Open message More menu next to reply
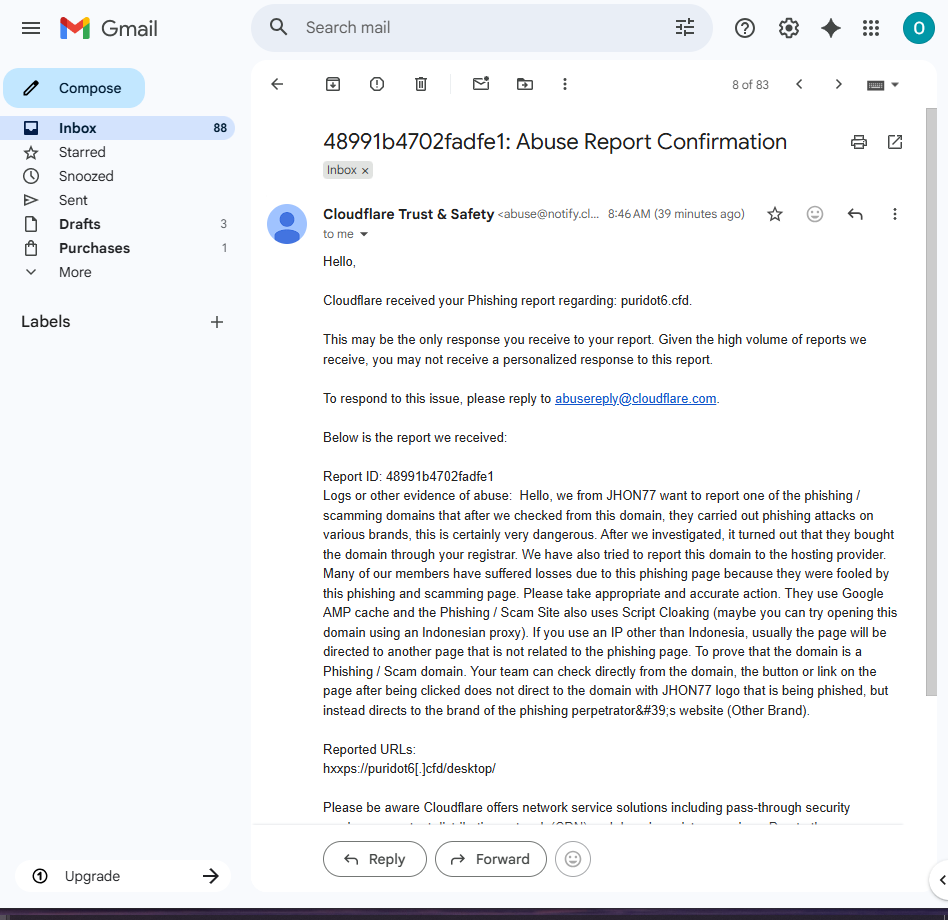Screen dimensions: 948x920 (x=895, y=214)
